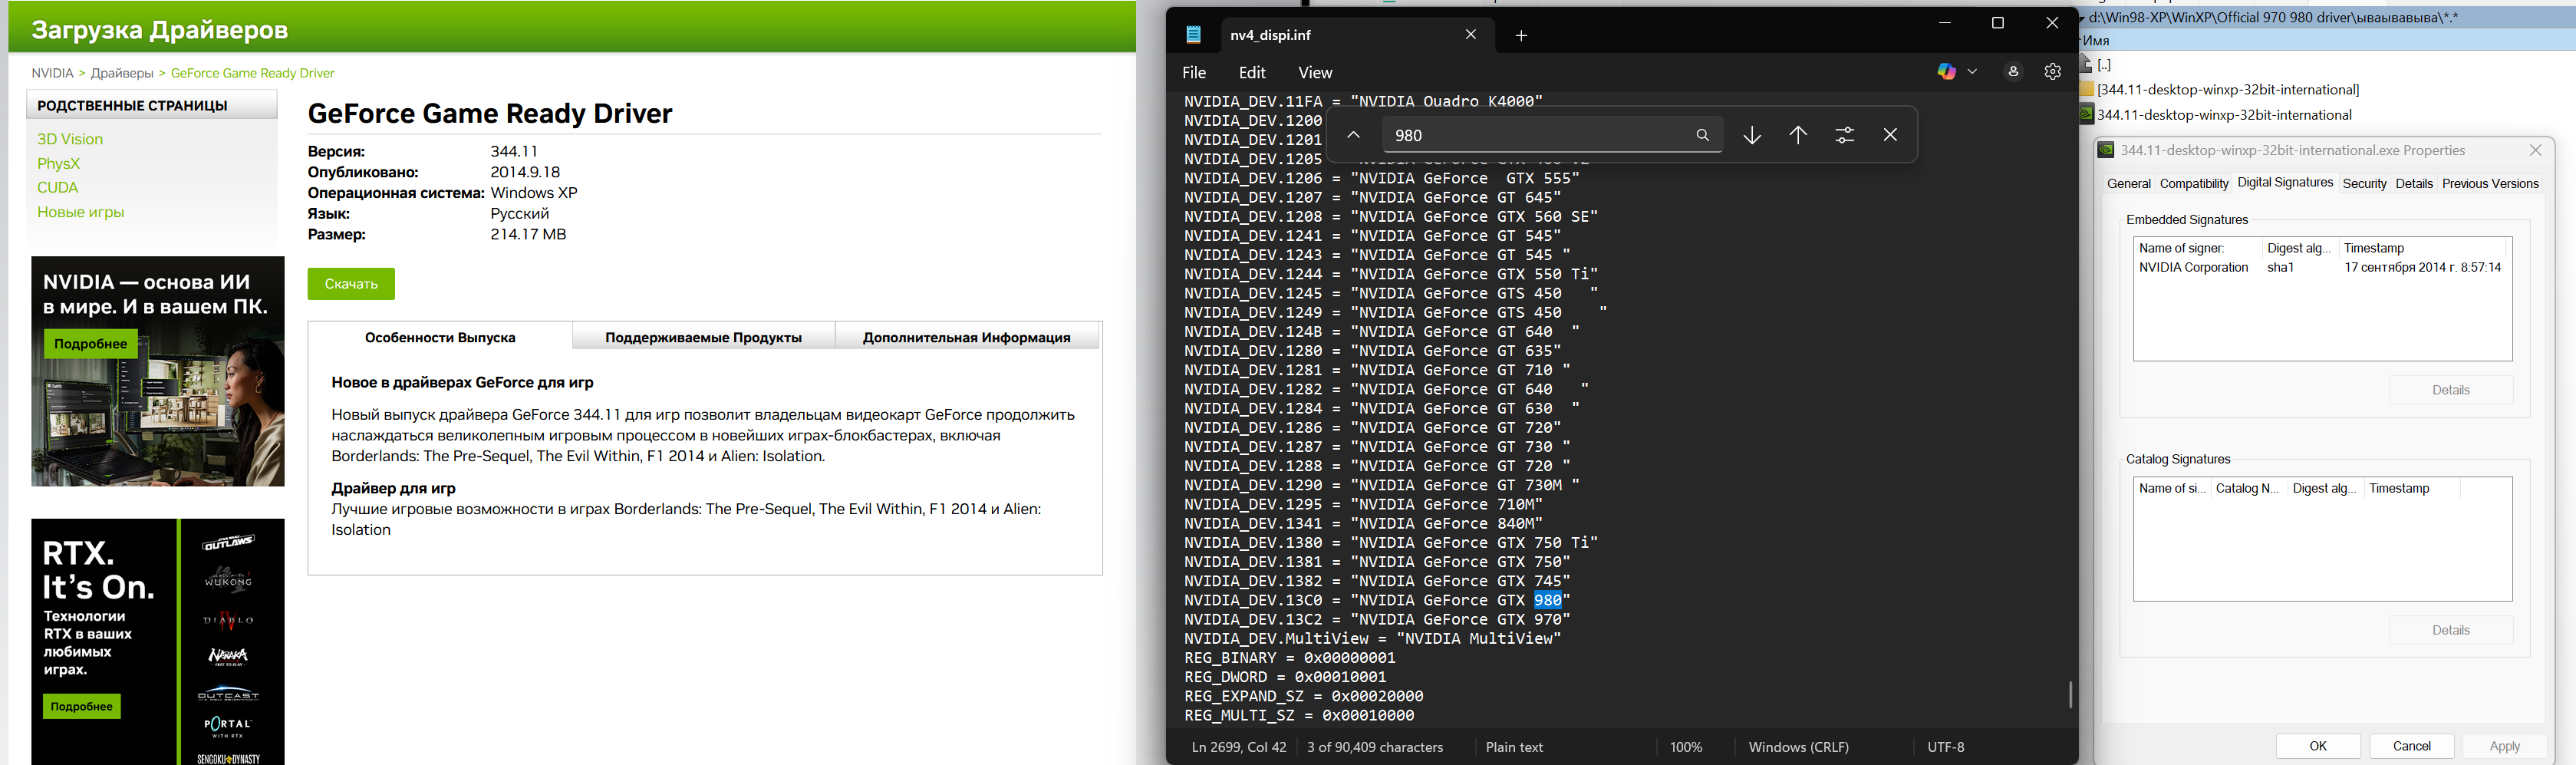Find the previous match with the up arrow

[x=1798, y=135]
